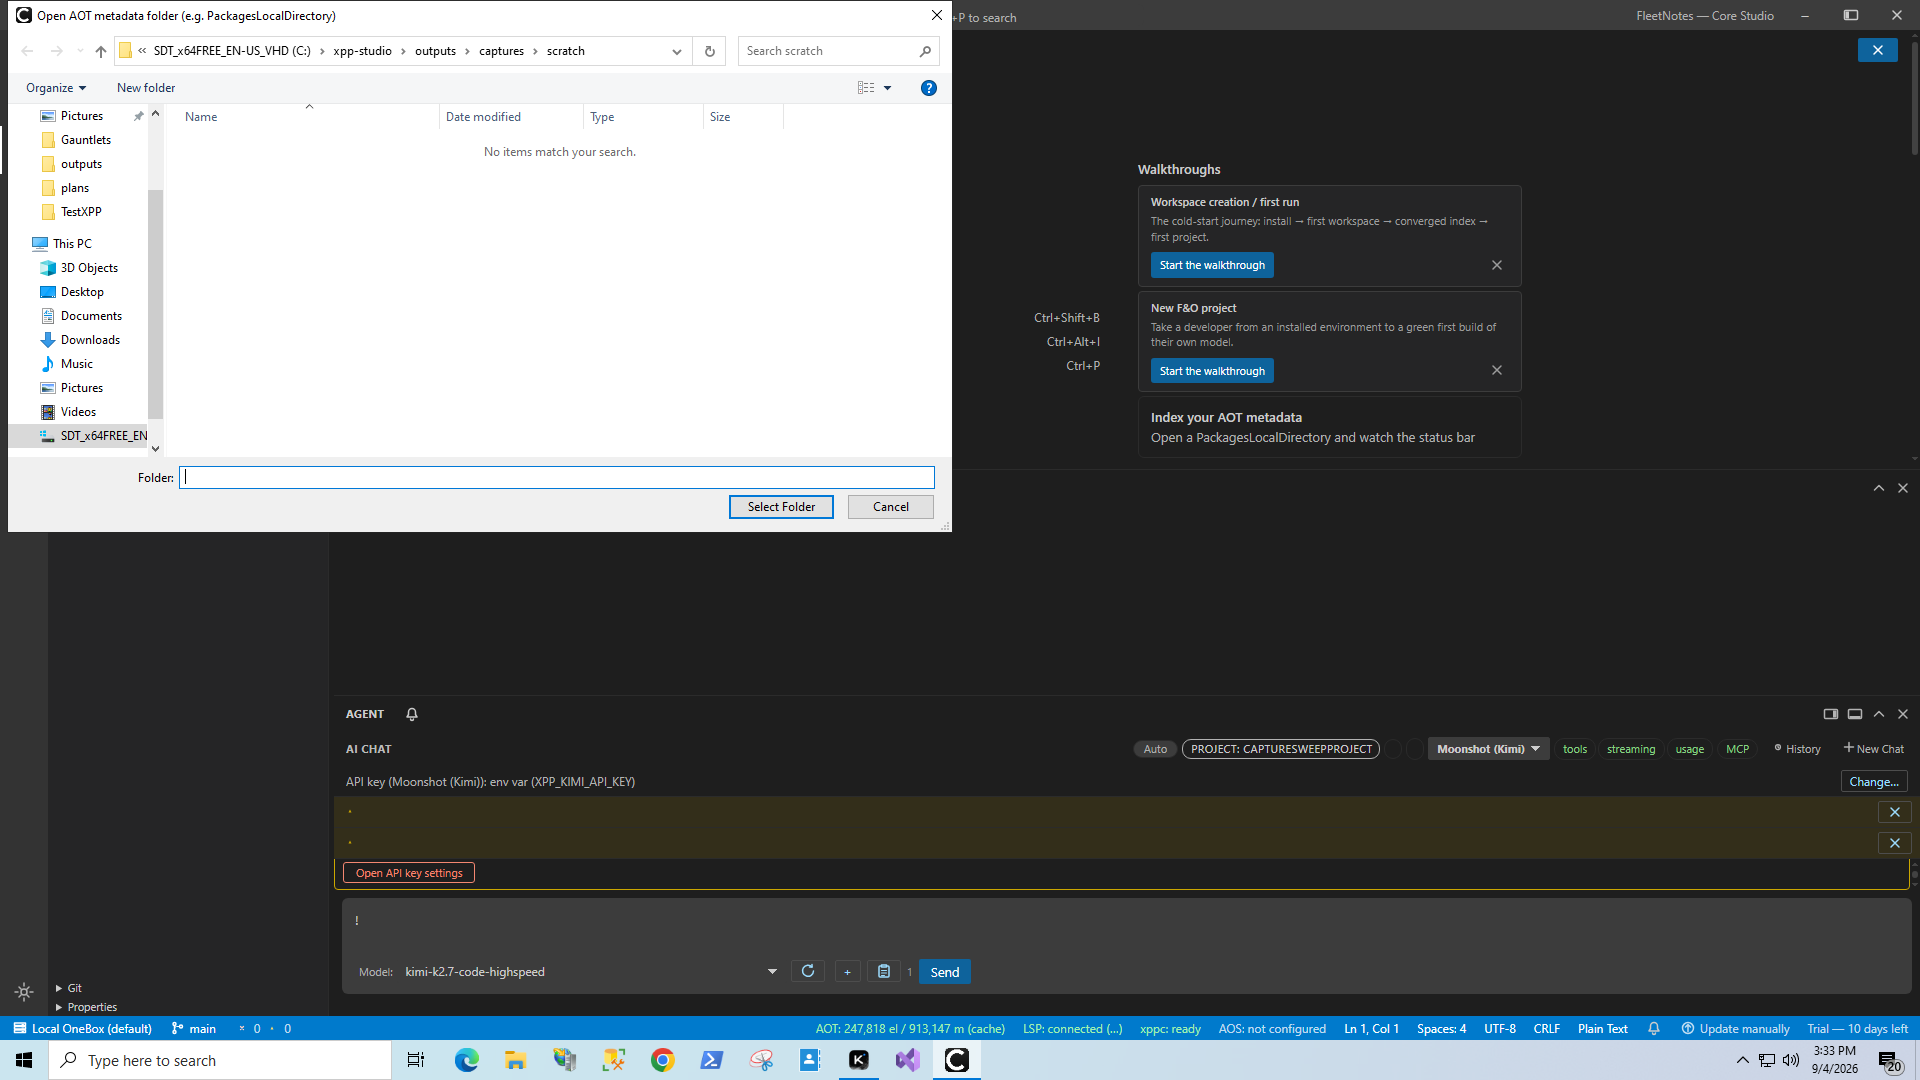Viewport: 1920px width, 1080px height.
Task: Toggle the MCP capability pill
Action: click(1738, 749)
